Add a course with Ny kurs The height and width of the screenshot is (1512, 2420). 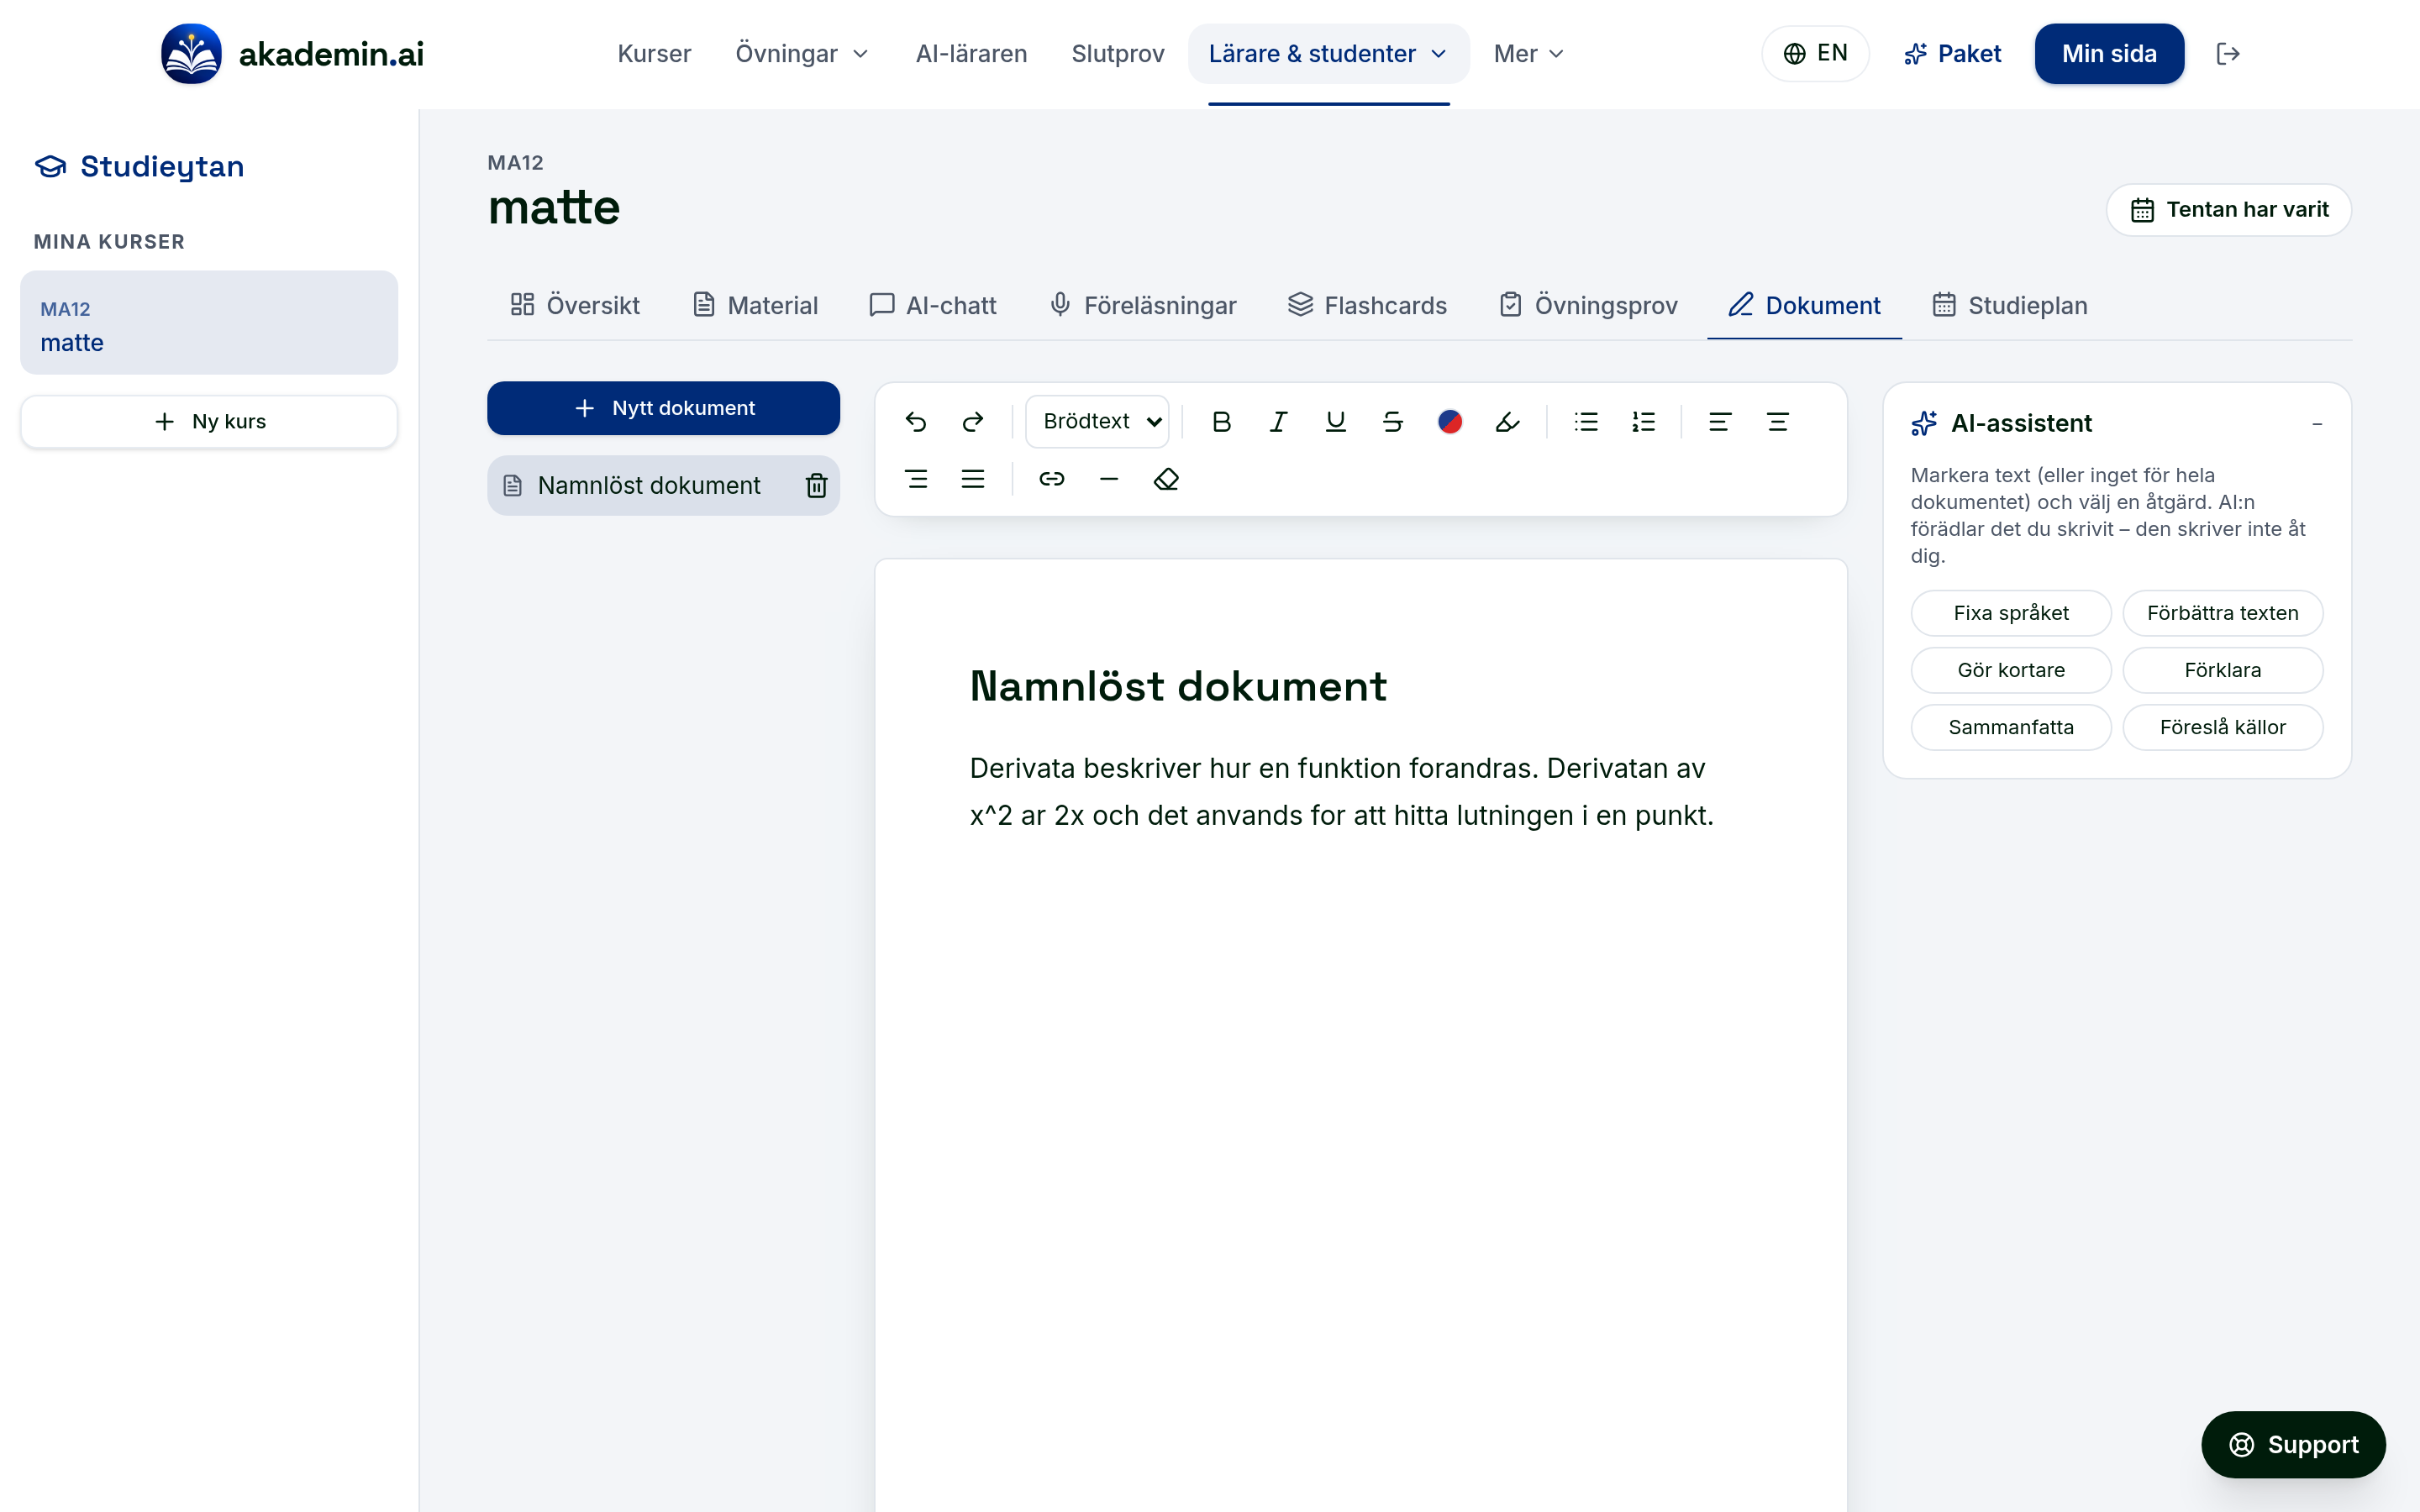coord(209,422)
